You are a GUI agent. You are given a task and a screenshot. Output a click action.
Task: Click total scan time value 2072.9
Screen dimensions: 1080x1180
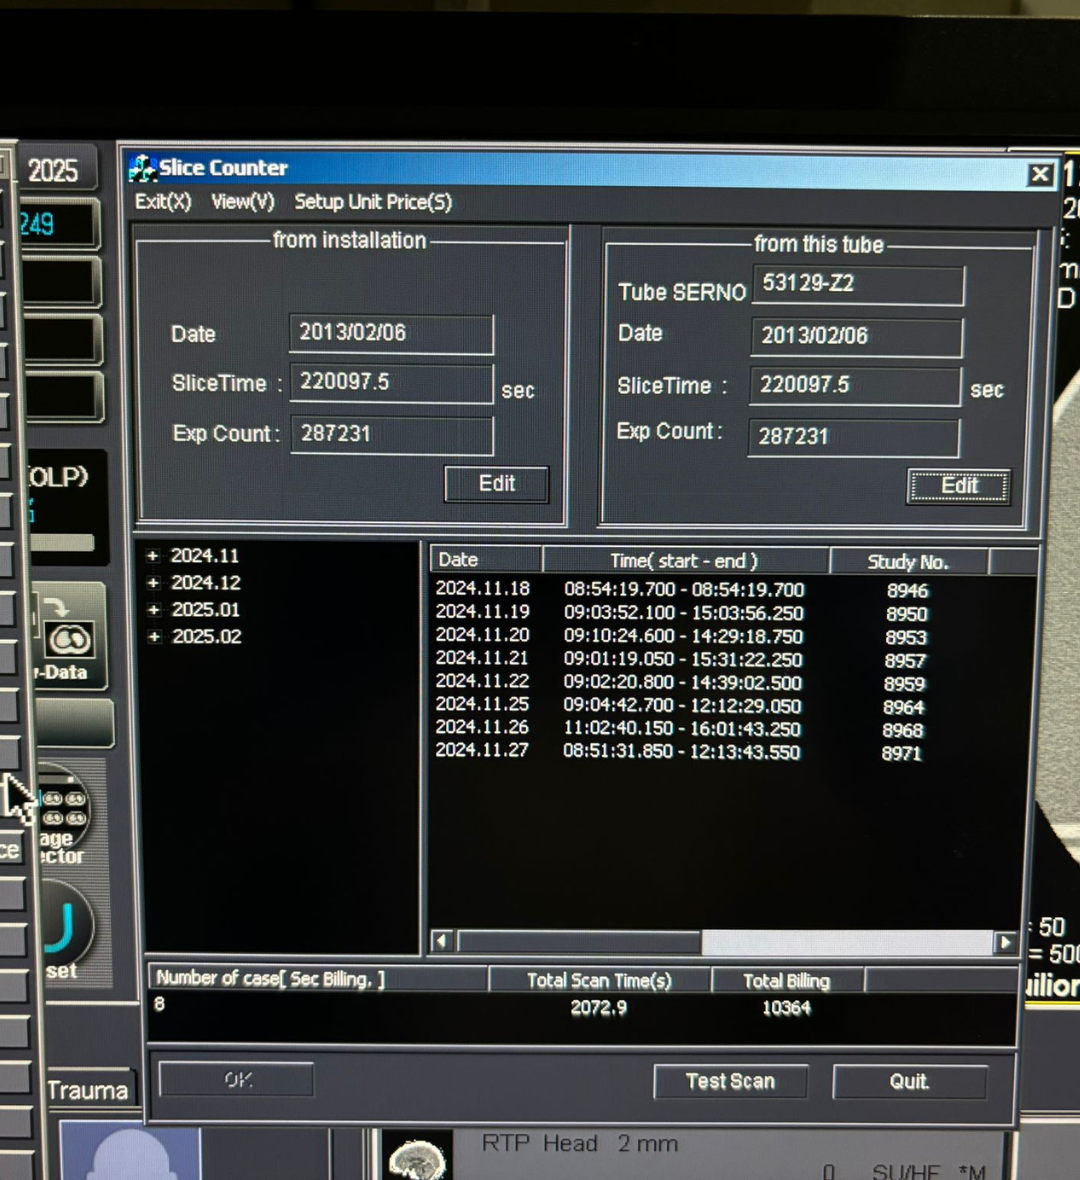[598, 1008]
